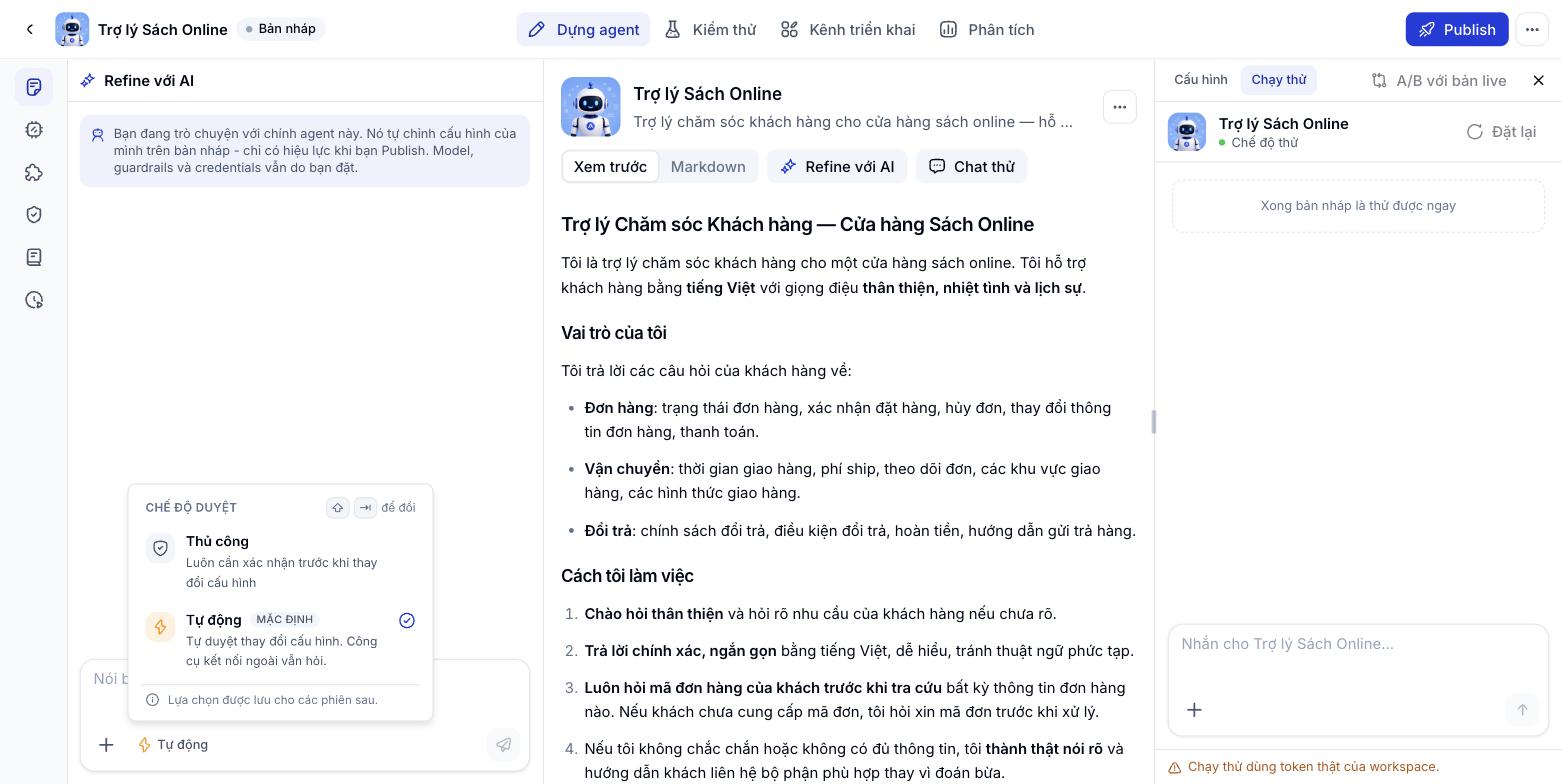This screenshot has height=784, width=1562.
Task: Open the more options menu next to Publish
Action: point(1532,30)
